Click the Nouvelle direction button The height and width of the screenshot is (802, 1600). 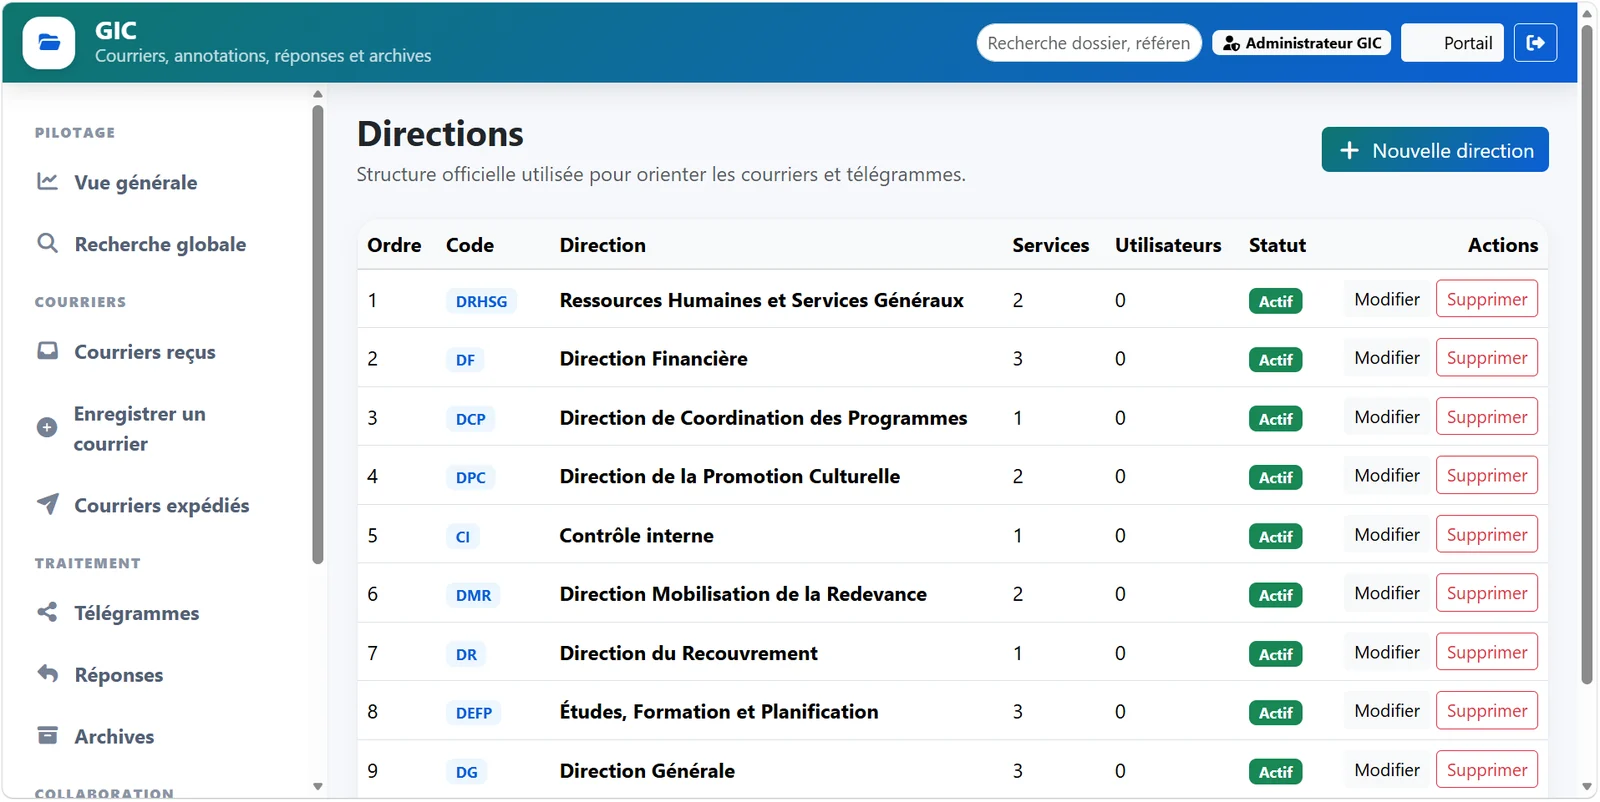tap(1434, 150)
